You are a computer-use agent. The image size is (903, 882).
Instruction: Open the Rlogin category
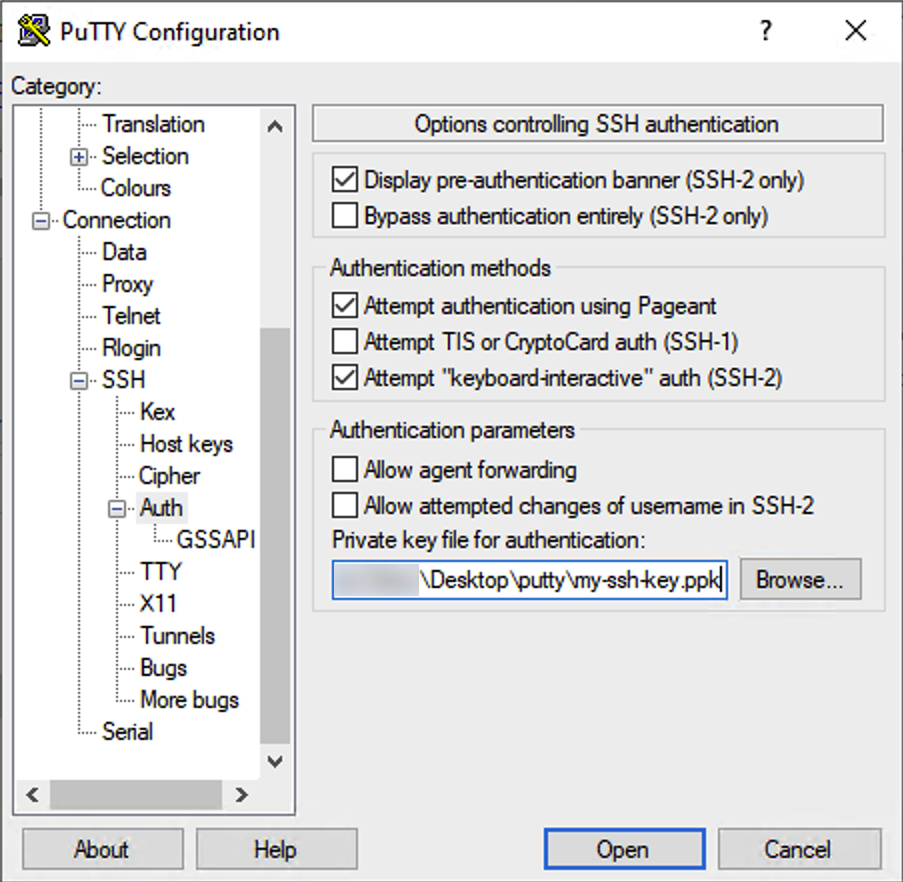pos(131,348)
